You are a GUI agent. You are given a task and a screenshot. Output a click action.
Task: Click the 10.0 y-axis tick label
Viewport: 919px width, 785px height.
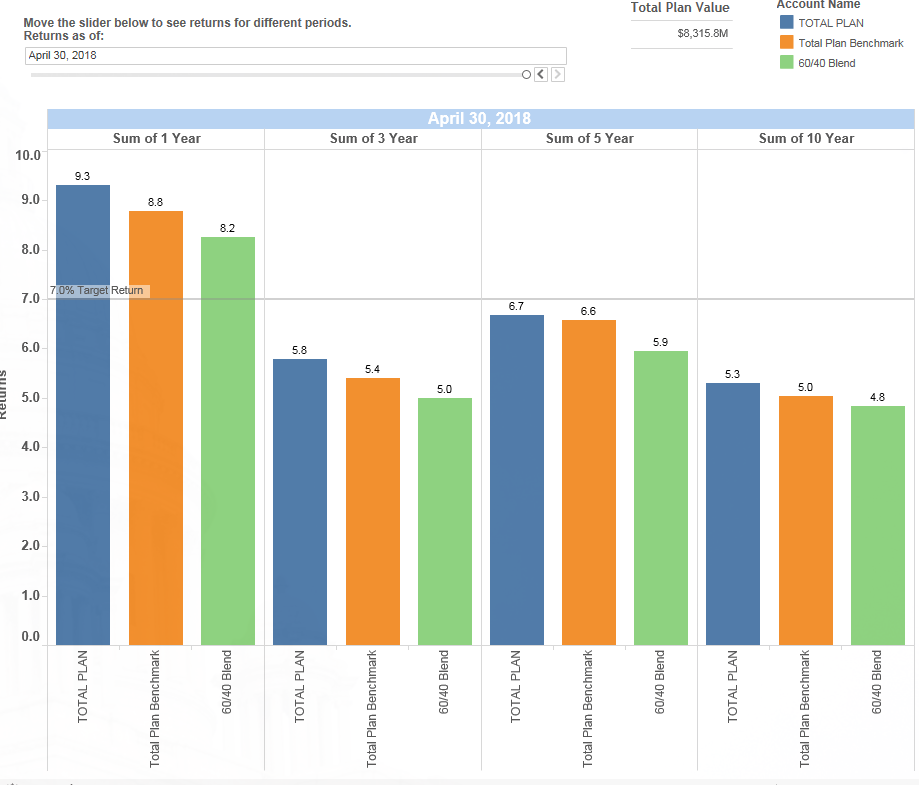(x=28, y=155)
